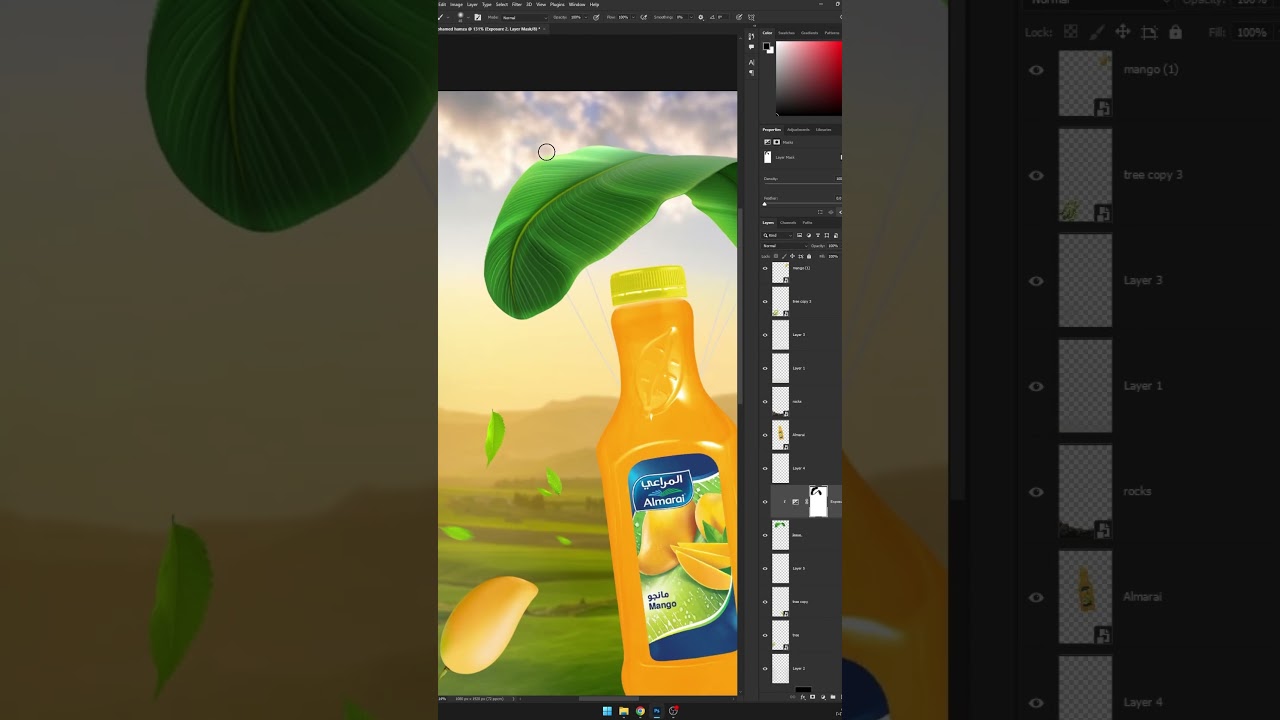Click the foreground color swatch
This screenshot has width=1280, height=720.
tap(766, 46)
